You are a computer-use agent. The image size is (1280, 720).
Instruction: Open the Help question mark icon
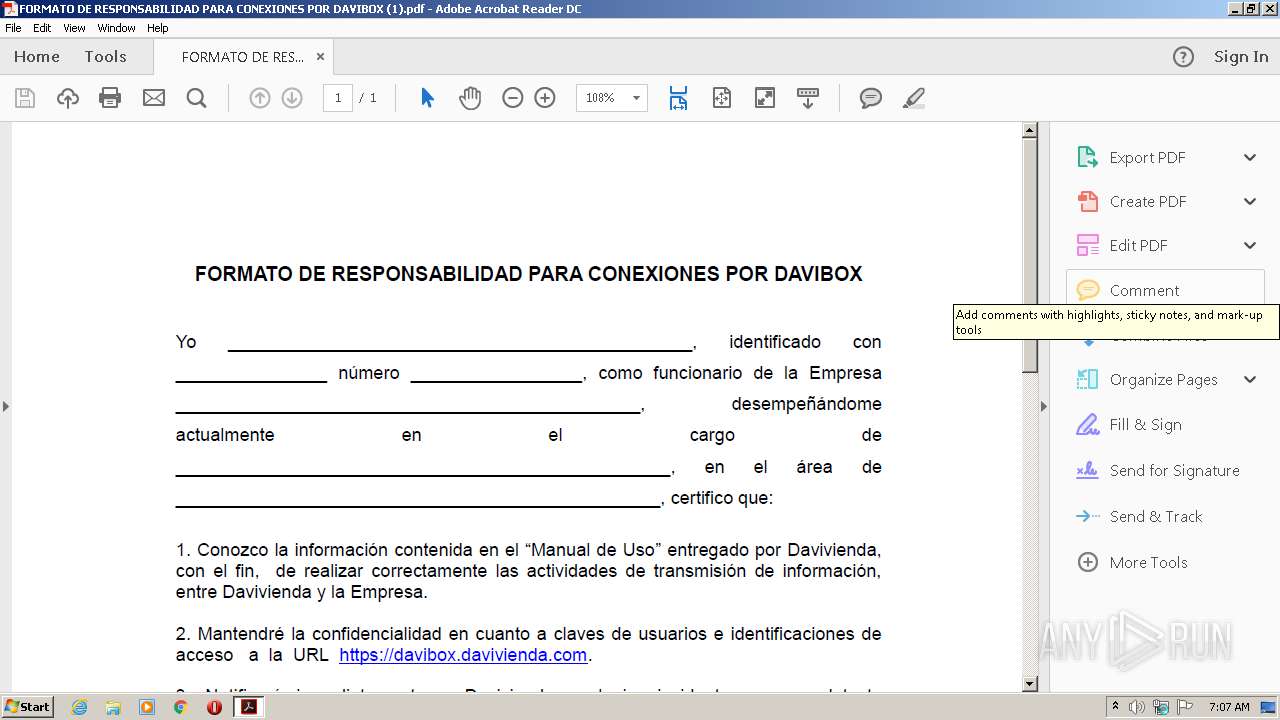[x=1183, y=57]
